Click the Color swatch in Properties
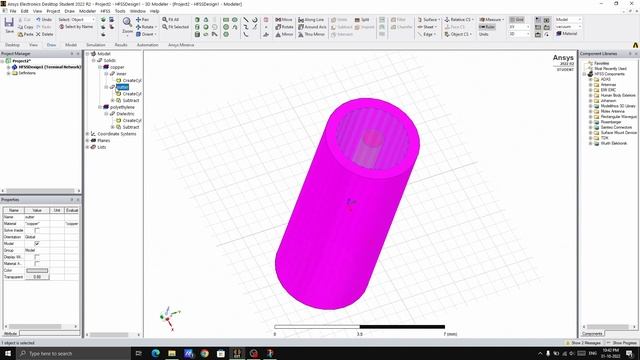The height and width of the screenshot is (360, 640). (37, 271)
